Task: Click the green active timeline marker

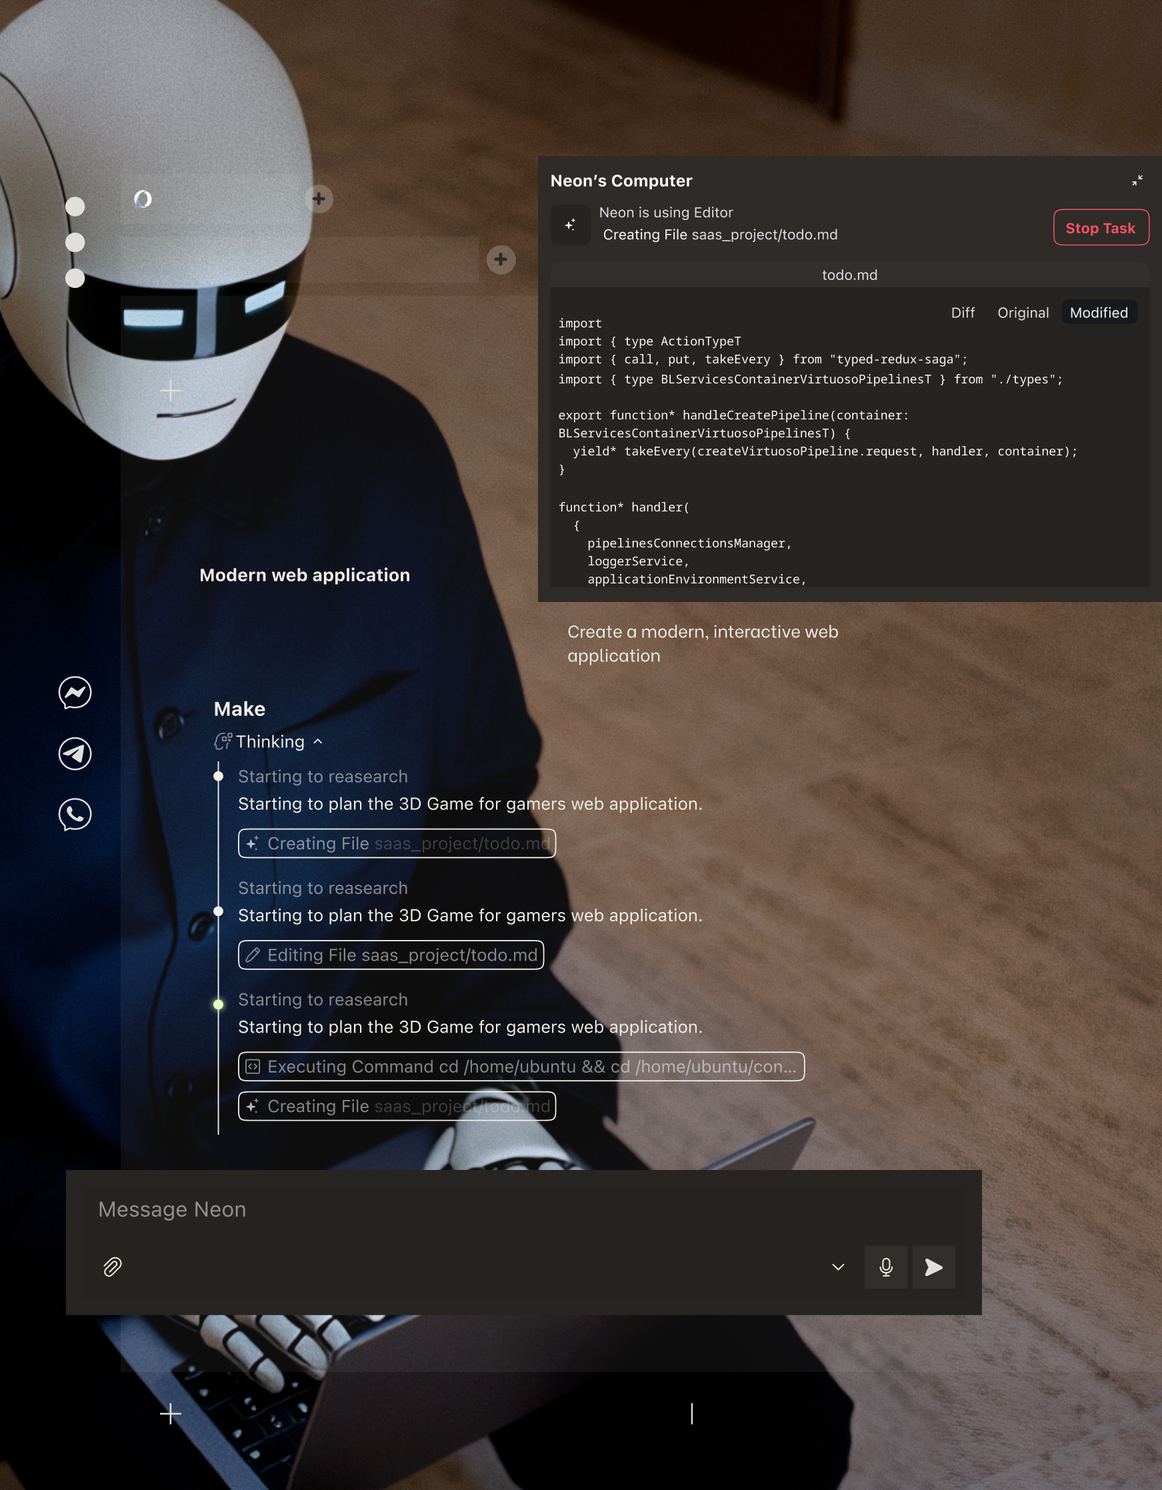Action: (x=218, y=1004)
